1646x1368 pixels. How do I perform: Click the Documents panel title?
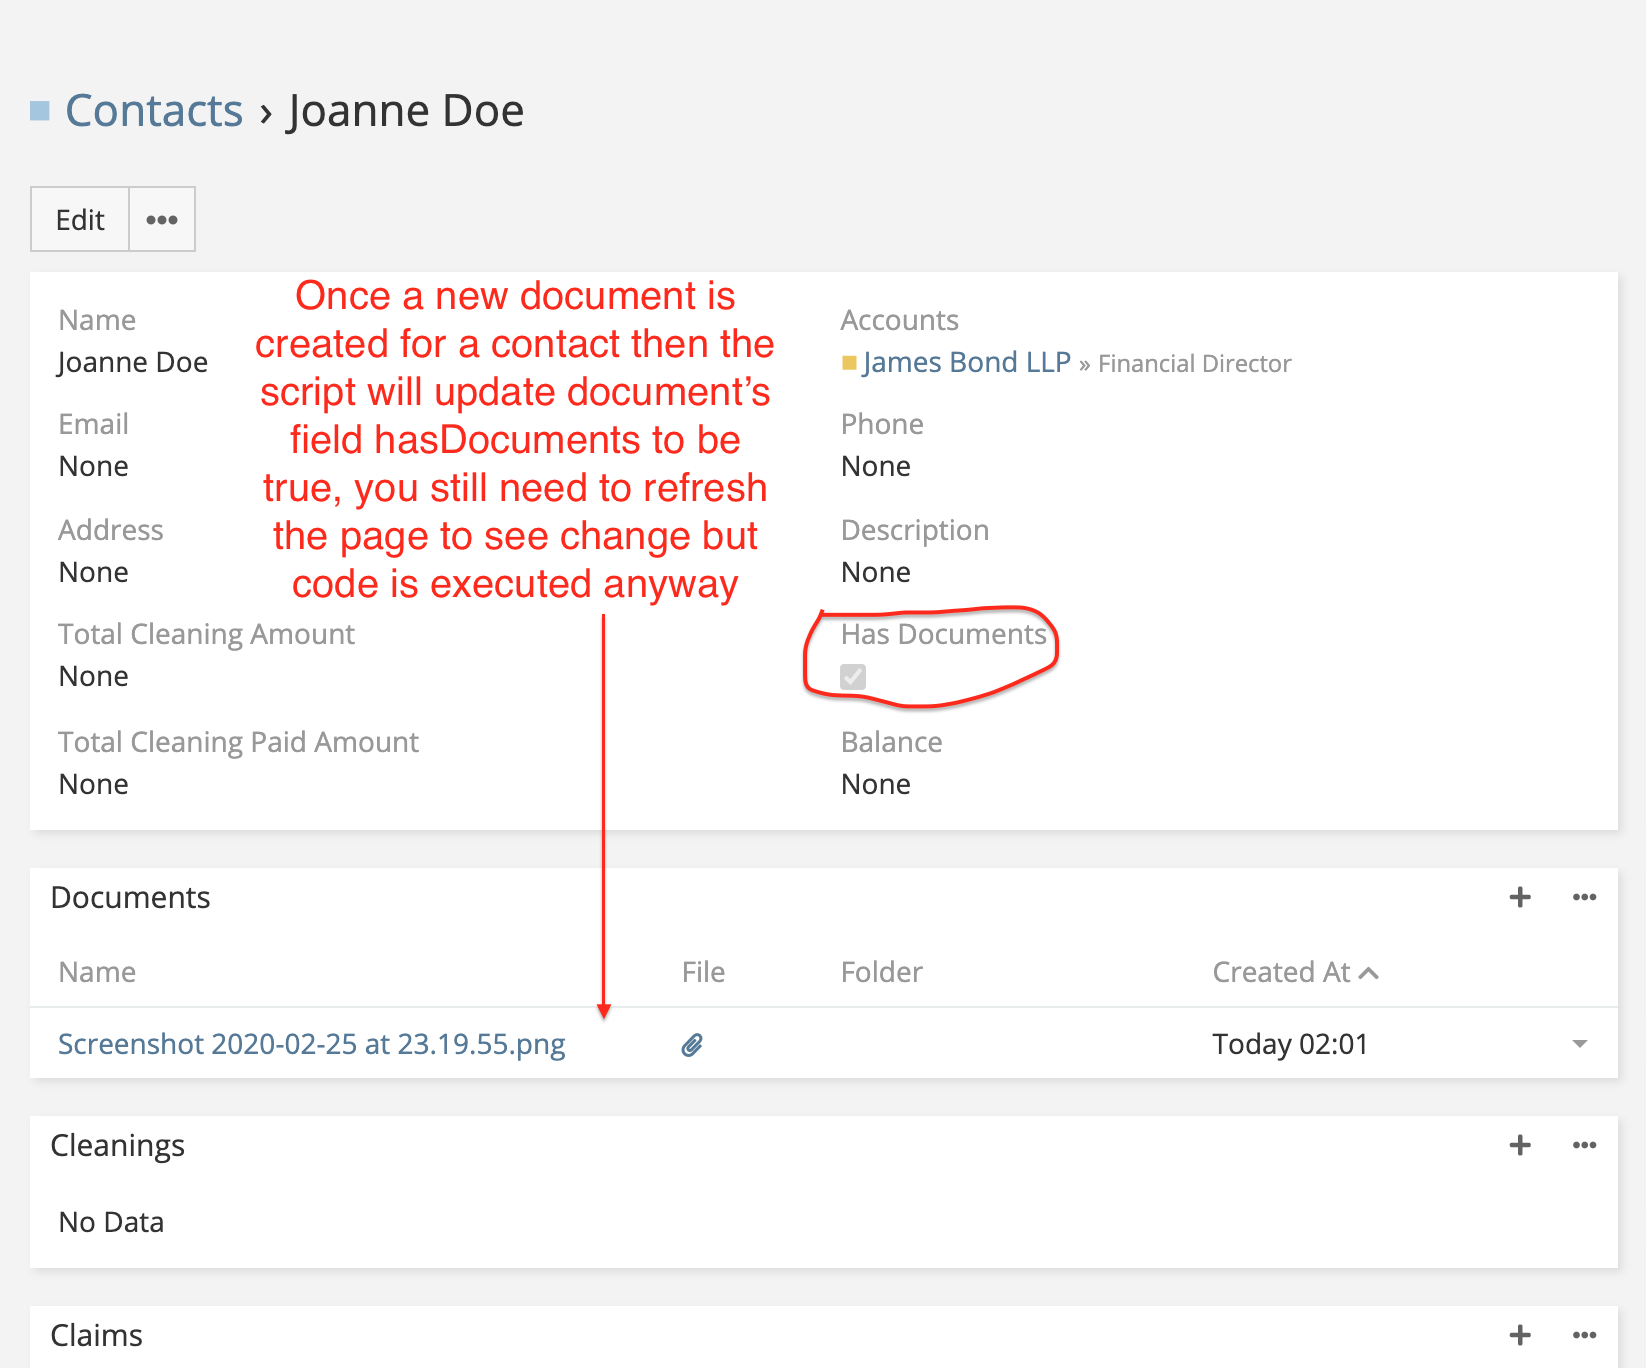(130, 897)
